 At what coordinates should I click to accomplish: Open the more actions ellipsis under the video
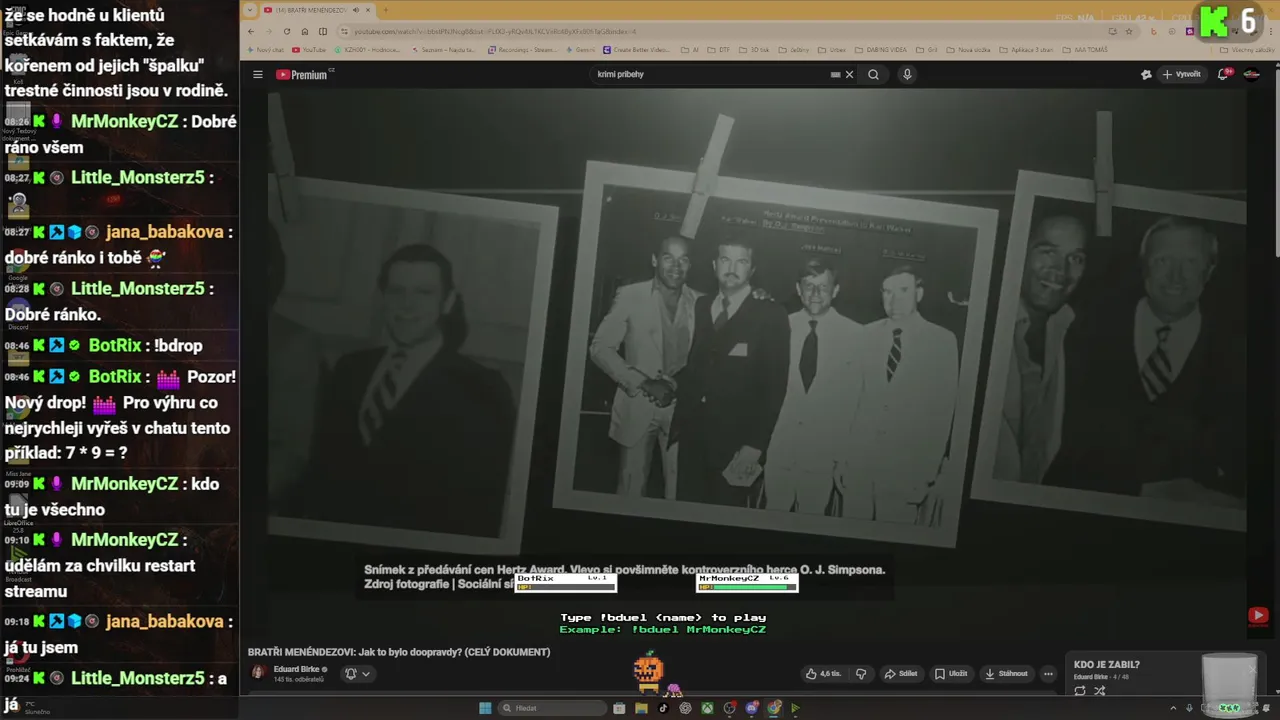tap(1048, 674)
